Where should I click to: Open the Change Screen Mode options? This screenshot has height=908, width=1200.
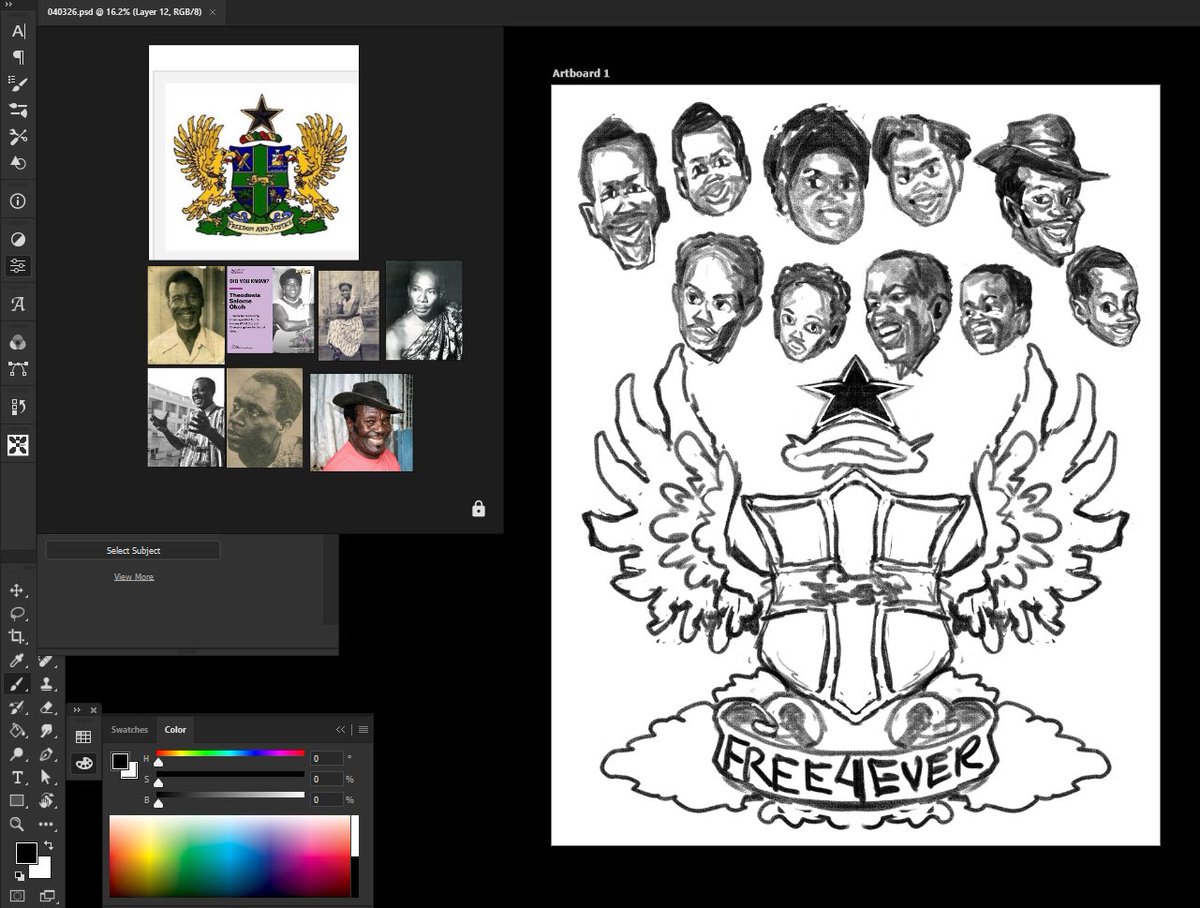point(46,896)
